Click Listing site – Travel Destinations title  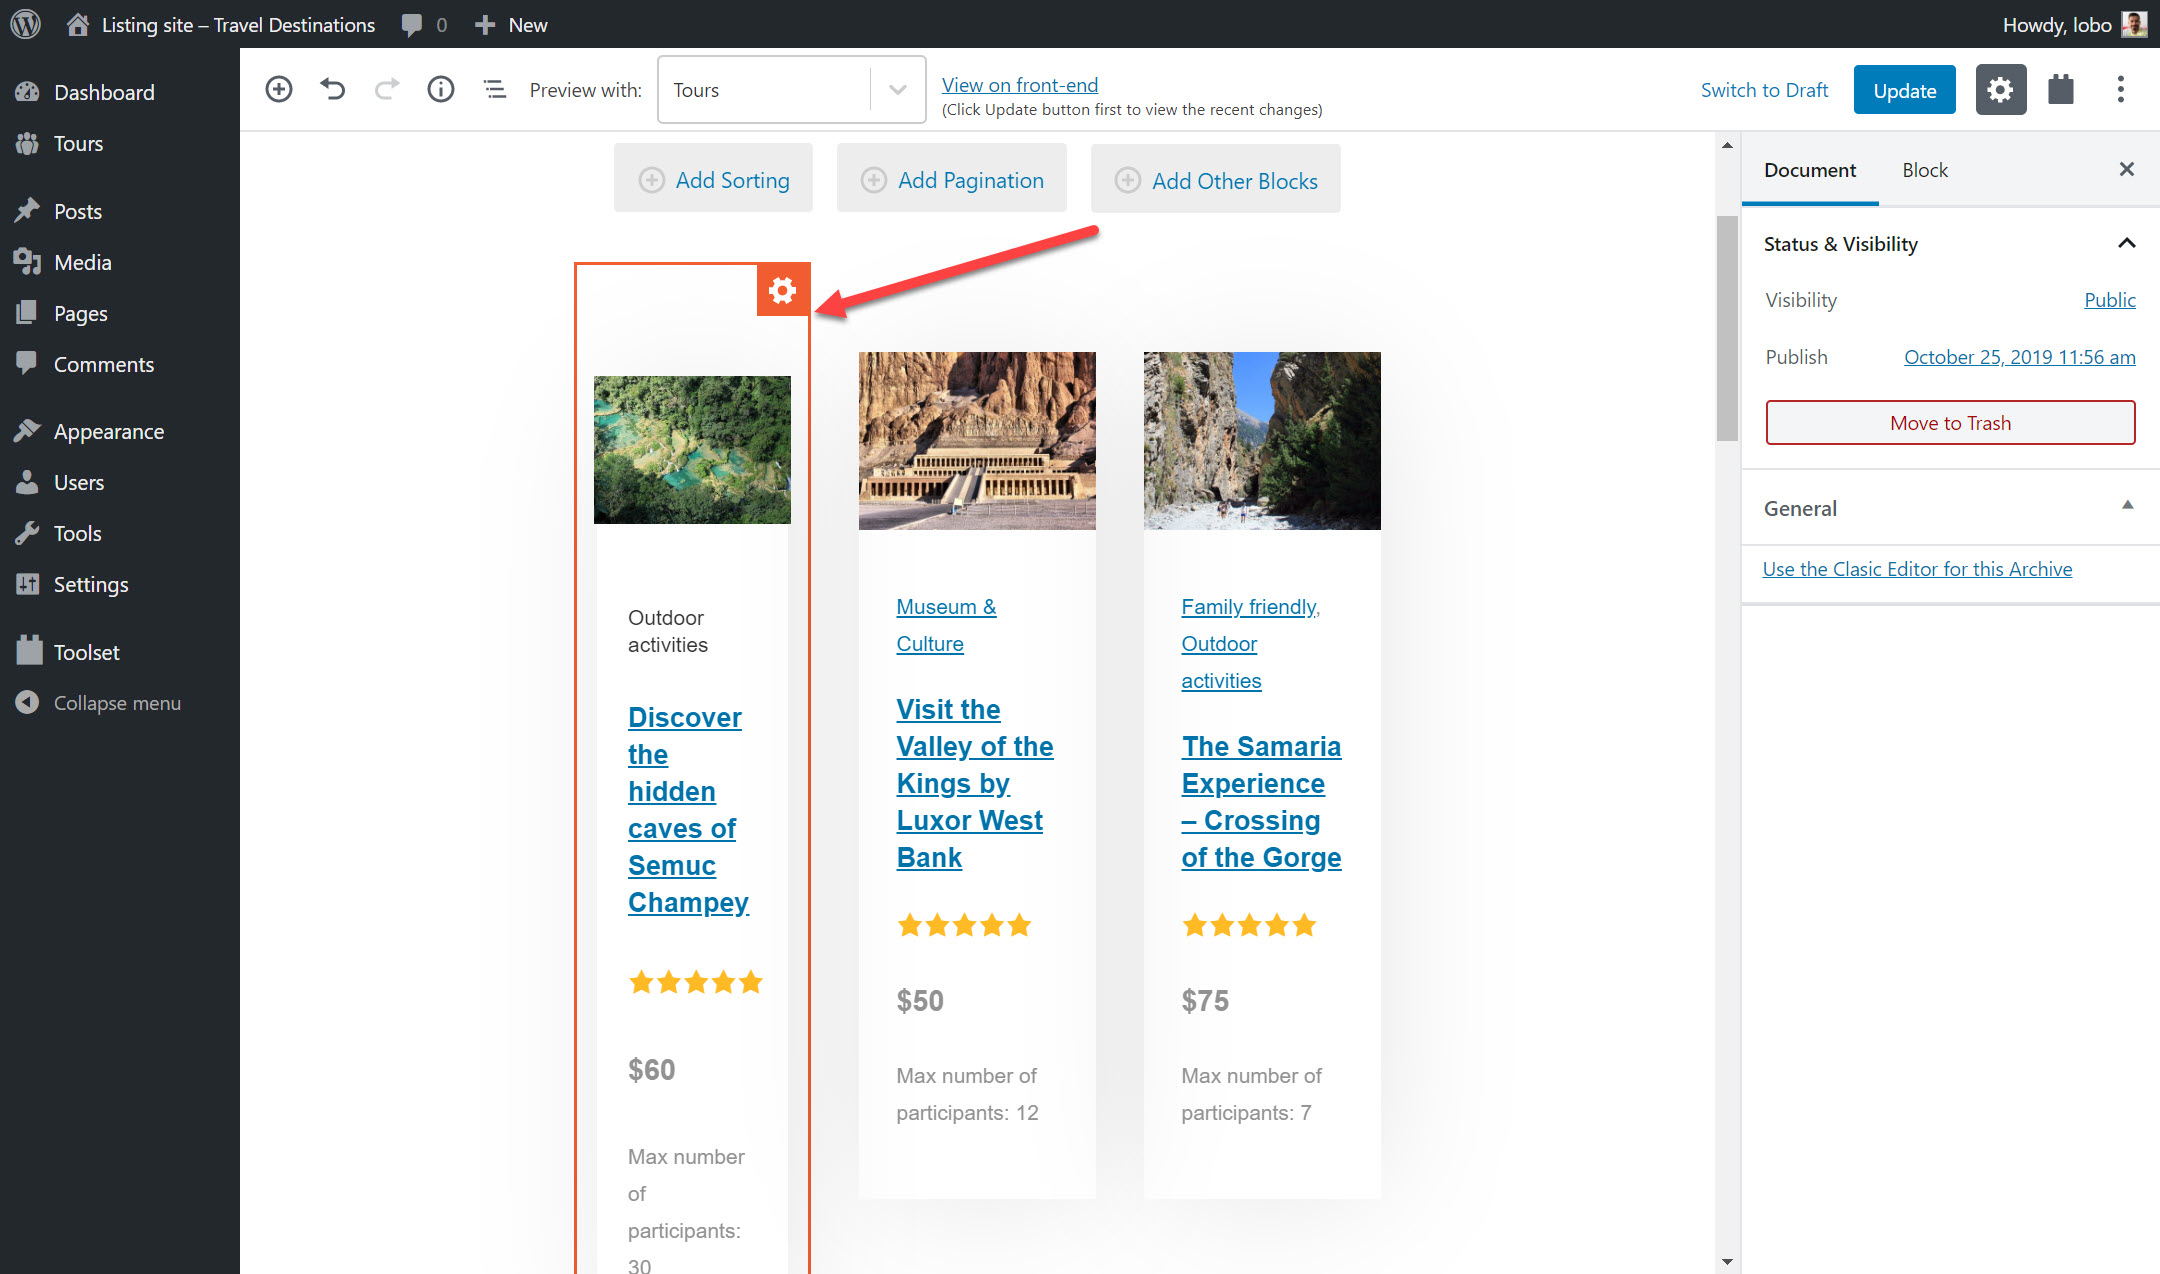(x=238, y=25)
